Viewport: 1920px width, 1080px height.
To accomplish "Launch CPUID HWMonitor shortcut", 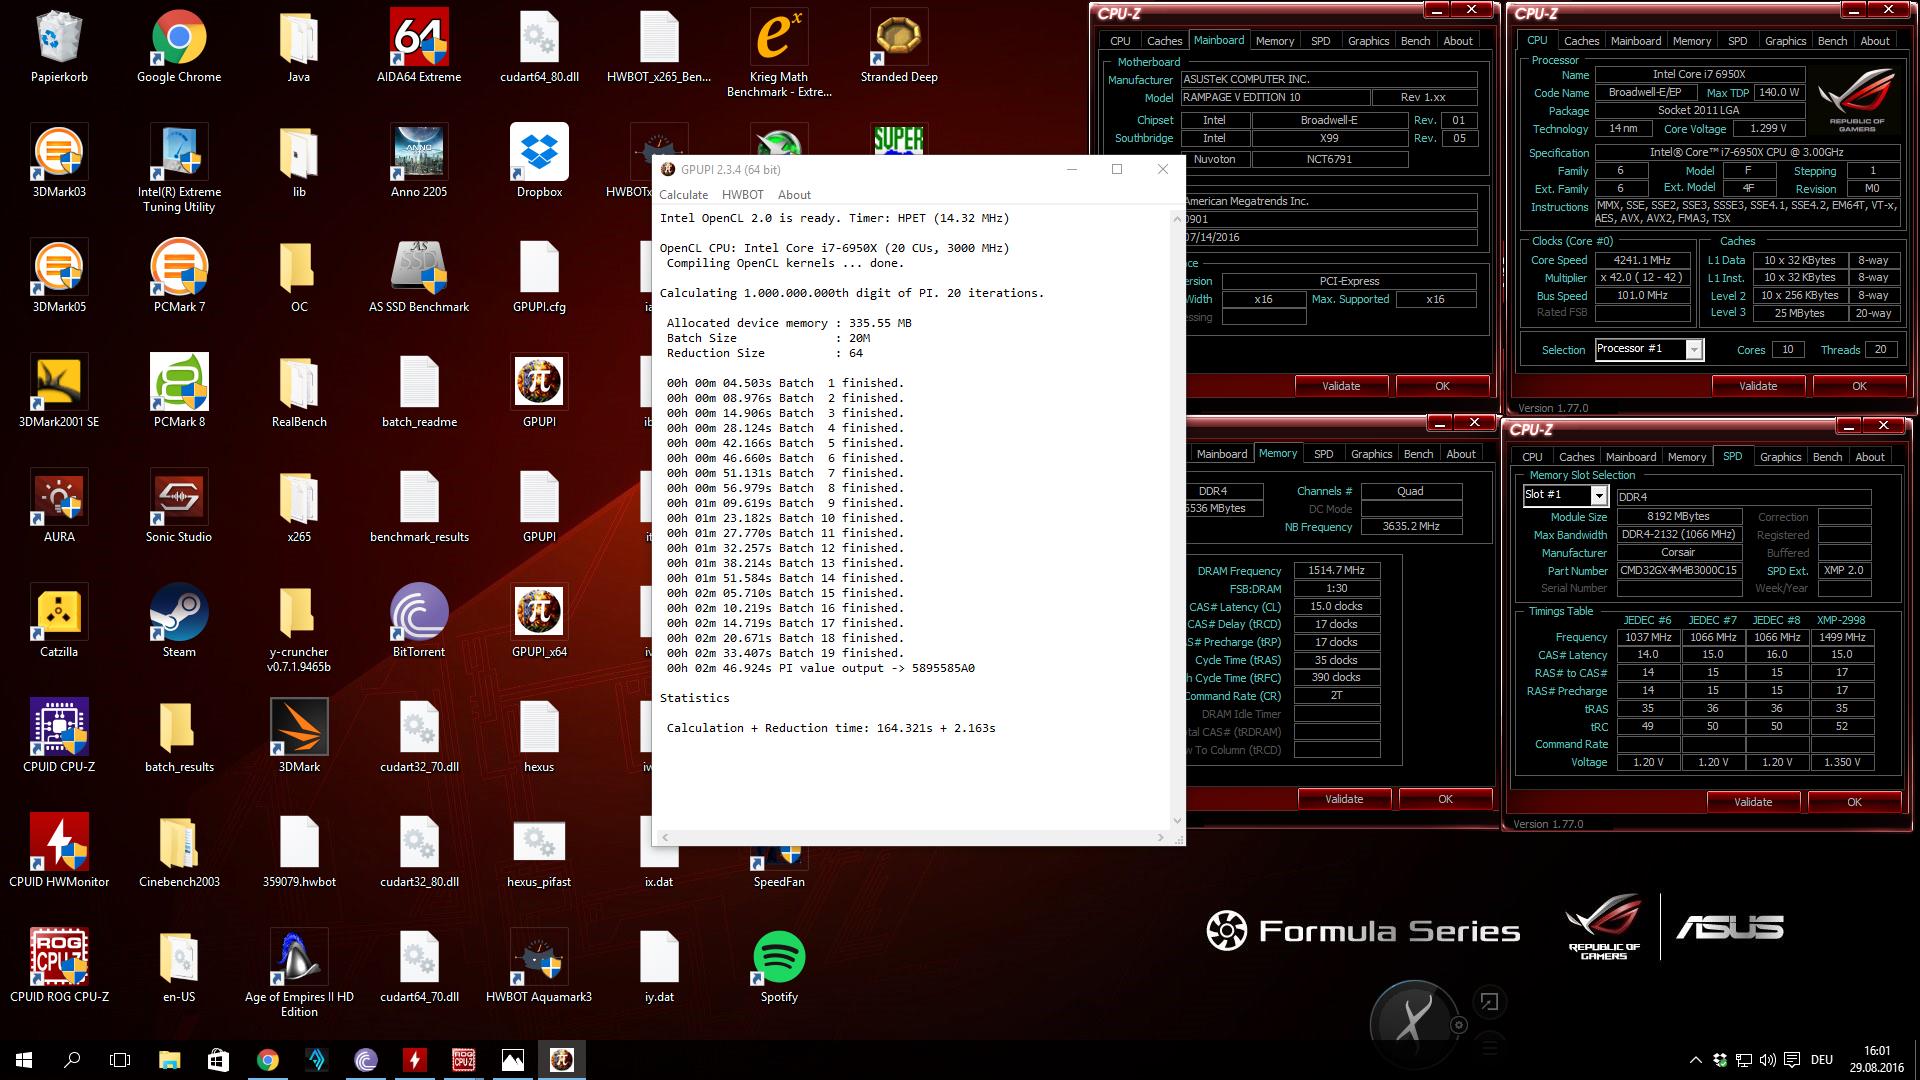I will (x=59, y=852).
